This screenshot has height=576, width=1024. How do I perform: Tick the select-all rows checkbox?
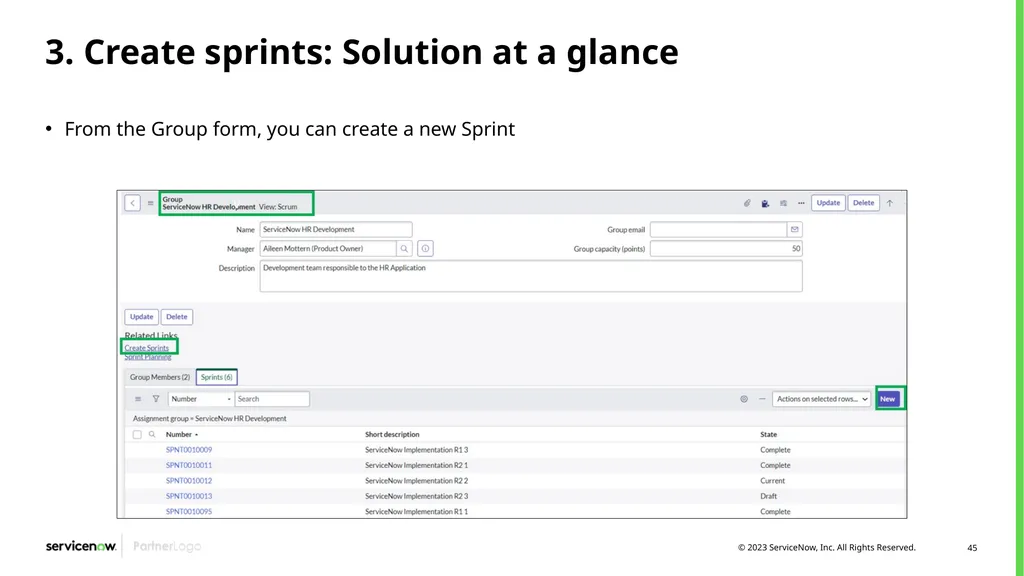[x=137, y=434]
